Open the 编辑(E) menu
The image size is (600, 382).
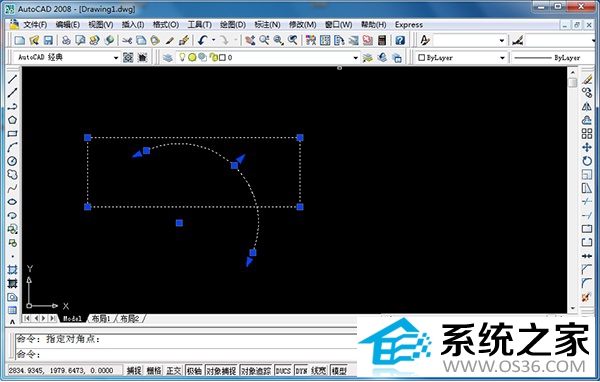pos(67,24)
